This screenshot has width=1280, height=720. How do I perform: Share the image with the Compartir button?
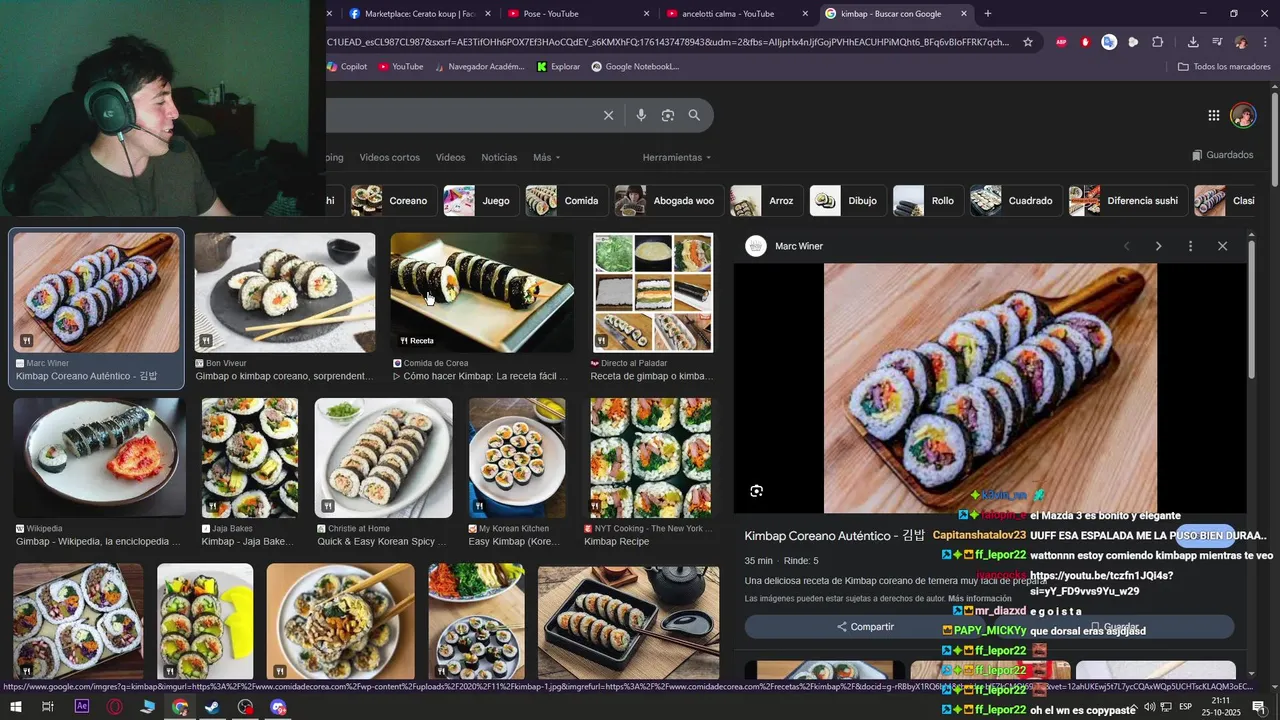point(866,627)
